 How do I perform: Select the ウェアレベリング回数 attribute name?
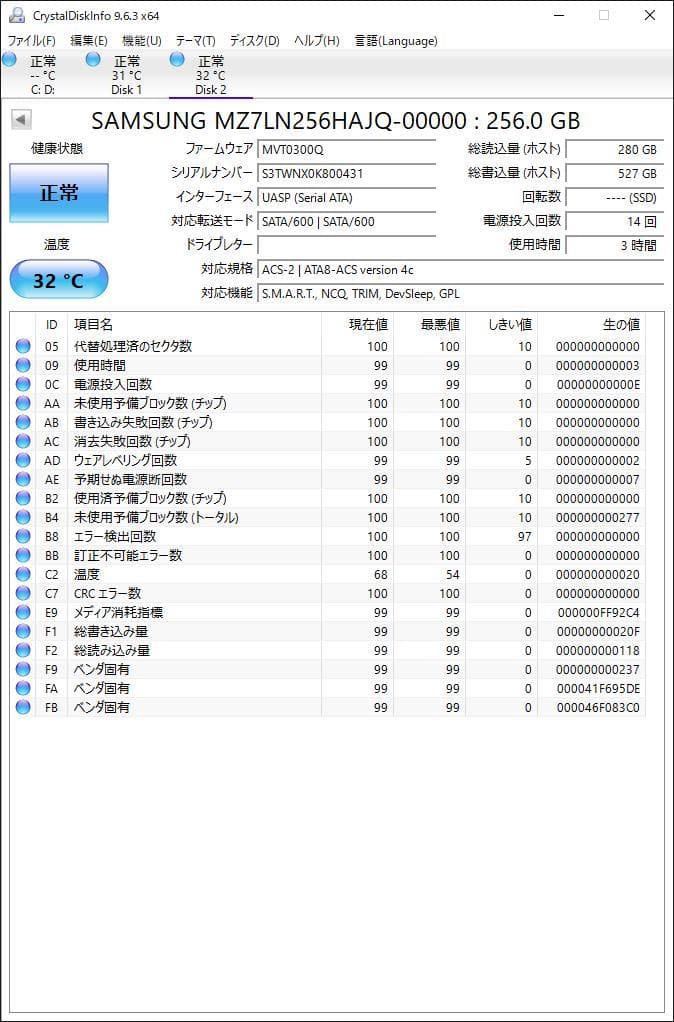125,460
